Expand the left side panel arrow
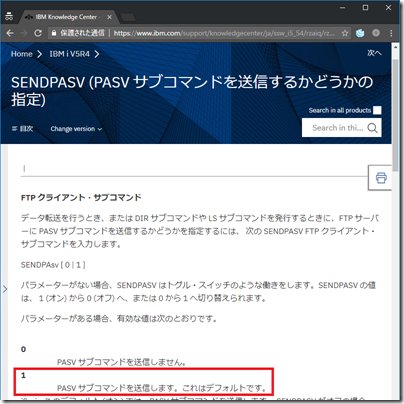Screen dimensions: 404x404 tap(5, 289)
